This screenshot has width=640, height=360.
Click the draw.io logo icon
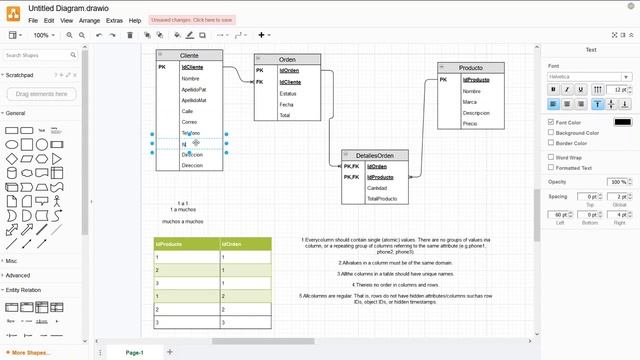click(x=13, y=14)
